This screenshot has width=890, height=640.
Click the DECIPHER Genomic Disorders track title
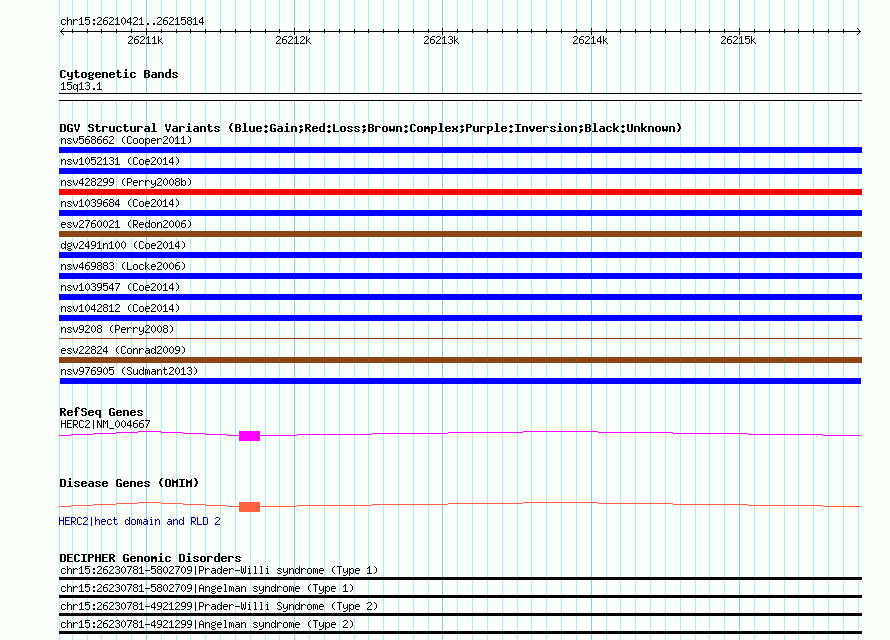(150, 558)
